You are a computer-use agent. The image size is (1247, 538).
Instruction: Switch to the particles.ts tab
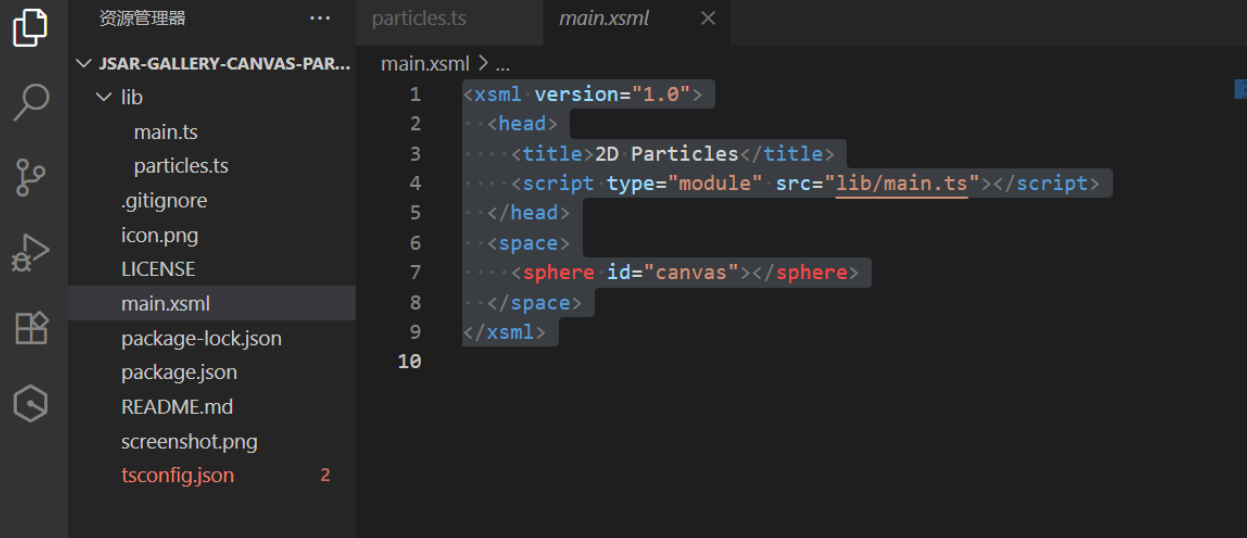[419, 18]
